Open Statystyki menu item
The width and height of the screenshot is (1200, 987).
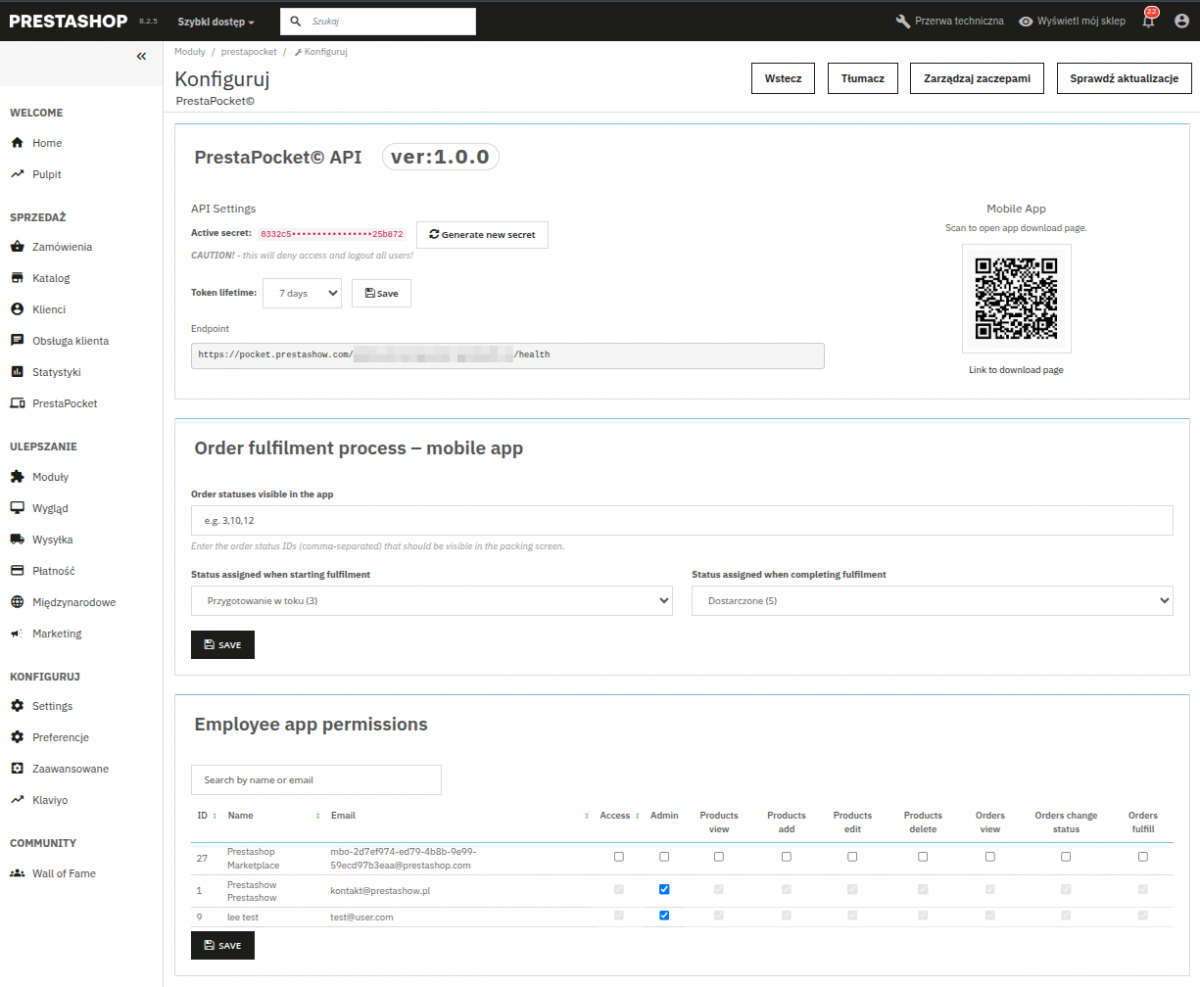56,372
